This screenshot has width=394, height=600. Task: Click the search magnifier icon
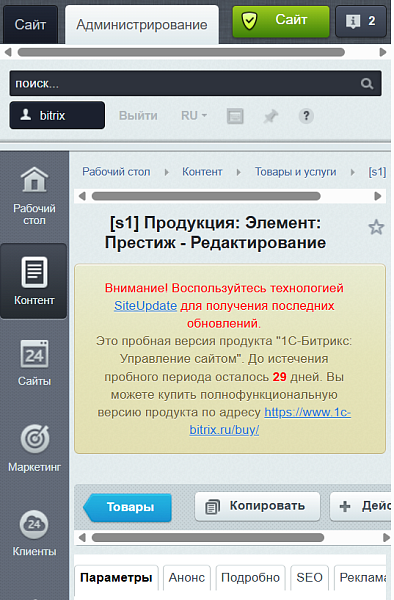[x=367, y=83]
